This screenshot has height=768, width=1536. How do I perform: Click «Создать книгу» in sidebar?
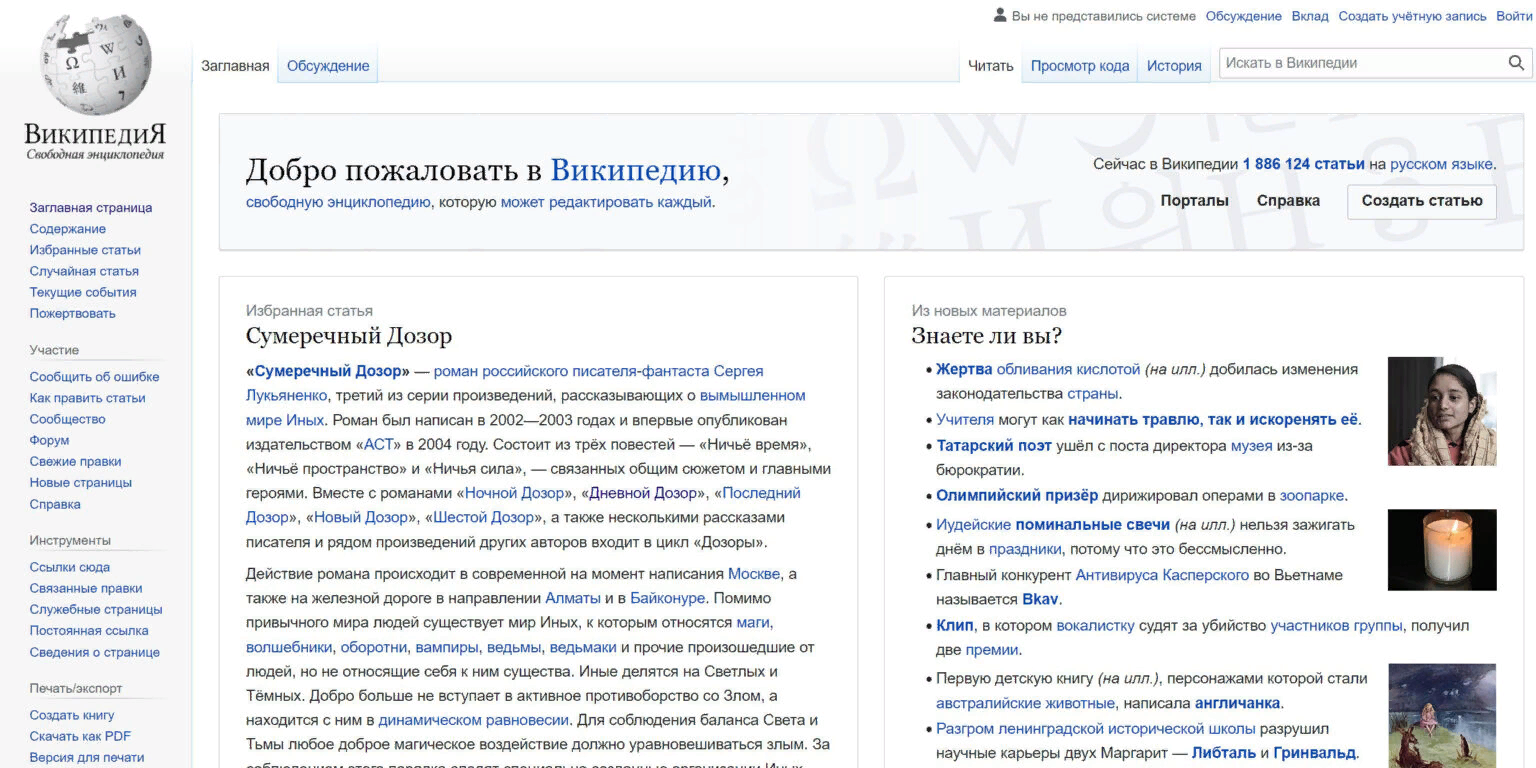click(x=72, y=715)
